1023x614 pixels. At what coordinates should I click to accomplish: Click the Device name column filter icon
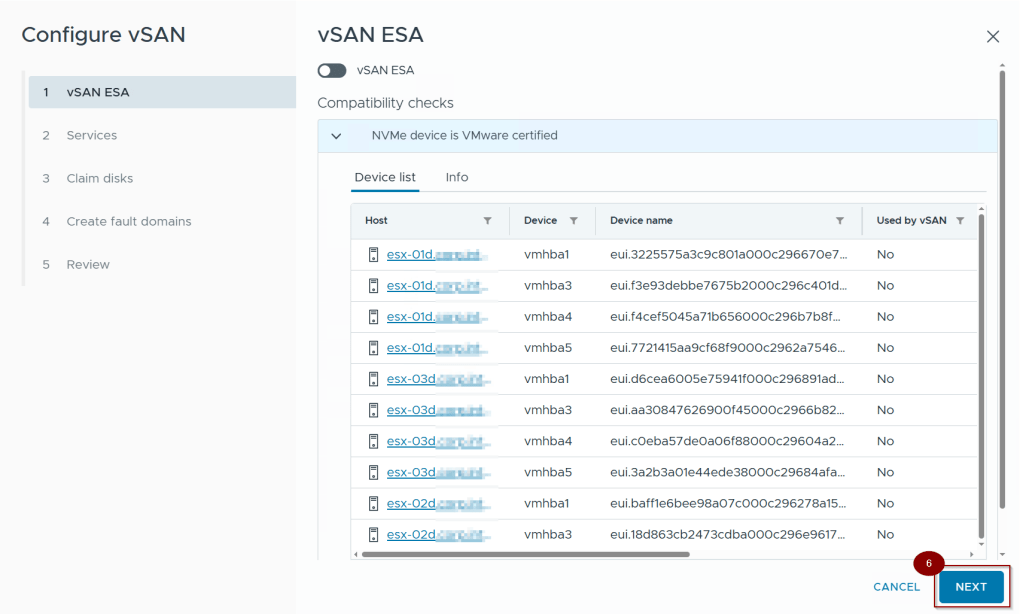pyautogui.click(x=839, y=221)
